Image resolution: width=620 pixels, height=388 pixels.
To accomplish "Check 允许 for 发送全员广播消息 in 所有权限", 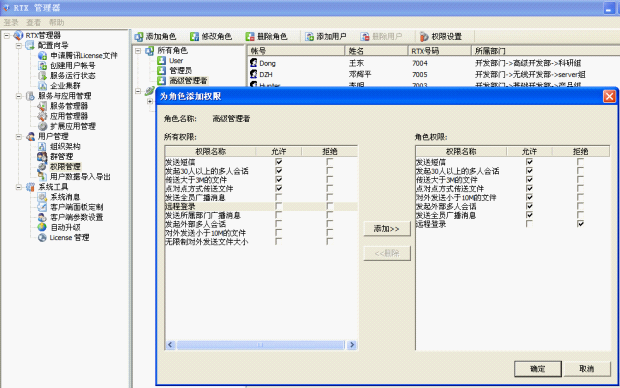I will tap(279, 197).
